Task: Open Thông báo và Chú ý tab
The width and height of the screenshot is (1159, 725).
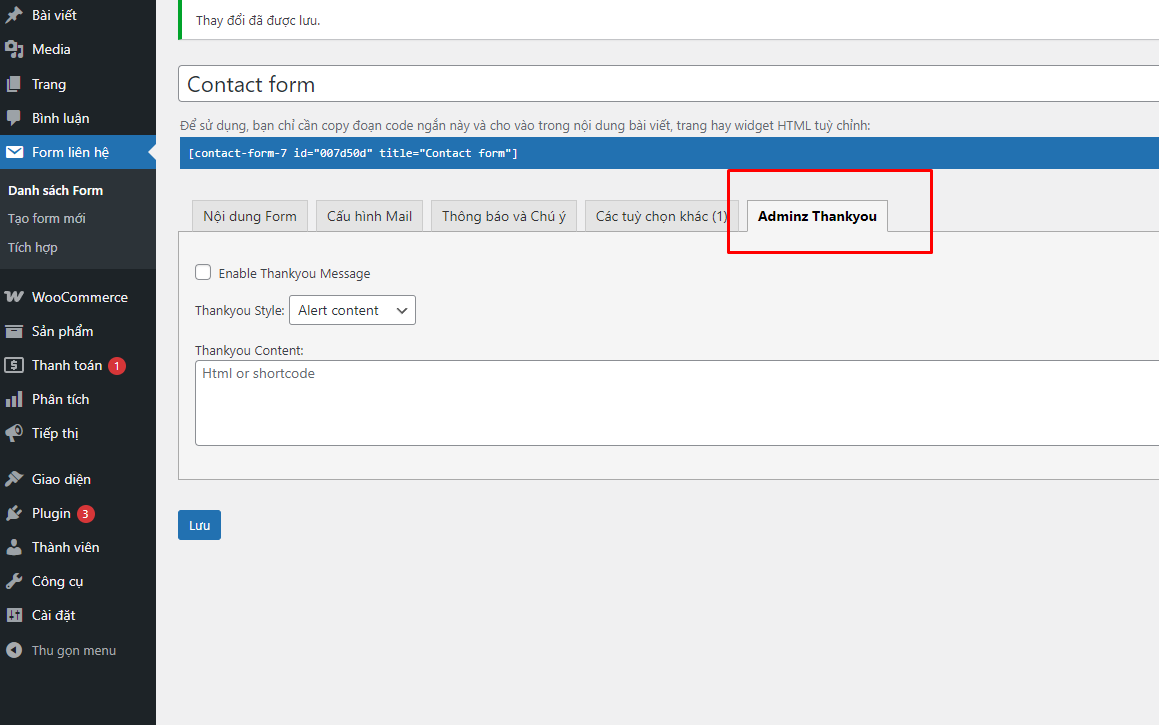Action: 504,216
